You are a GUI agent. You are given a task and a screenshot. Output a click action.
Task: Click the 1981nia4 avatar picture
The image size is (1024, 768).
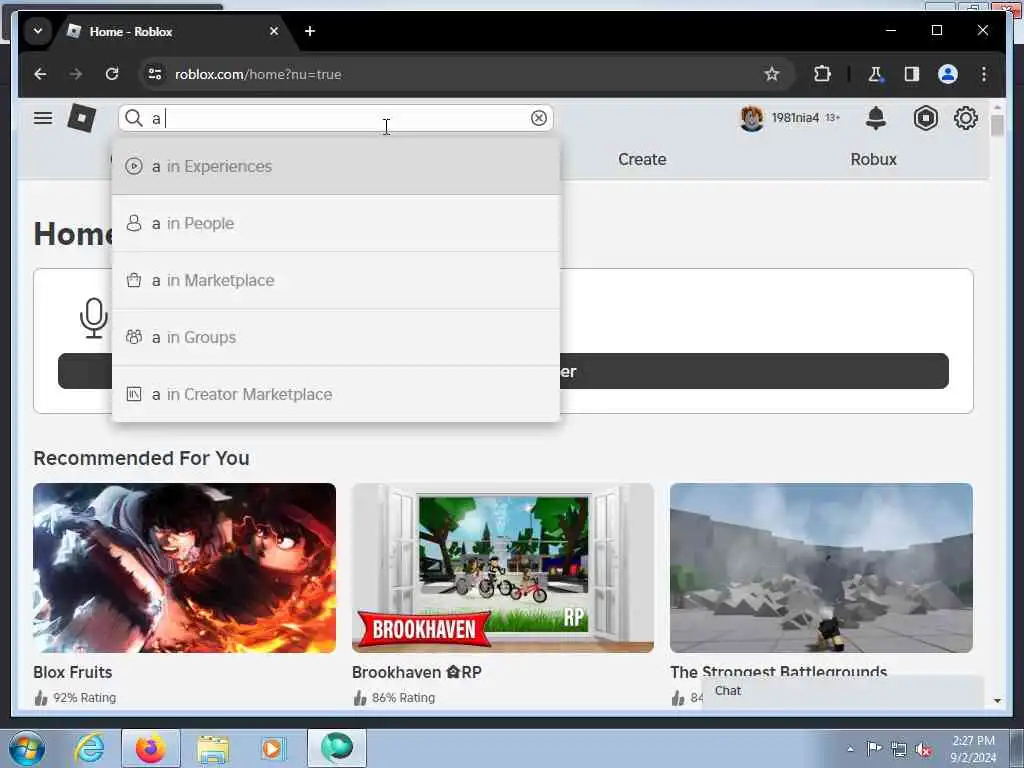752,118
